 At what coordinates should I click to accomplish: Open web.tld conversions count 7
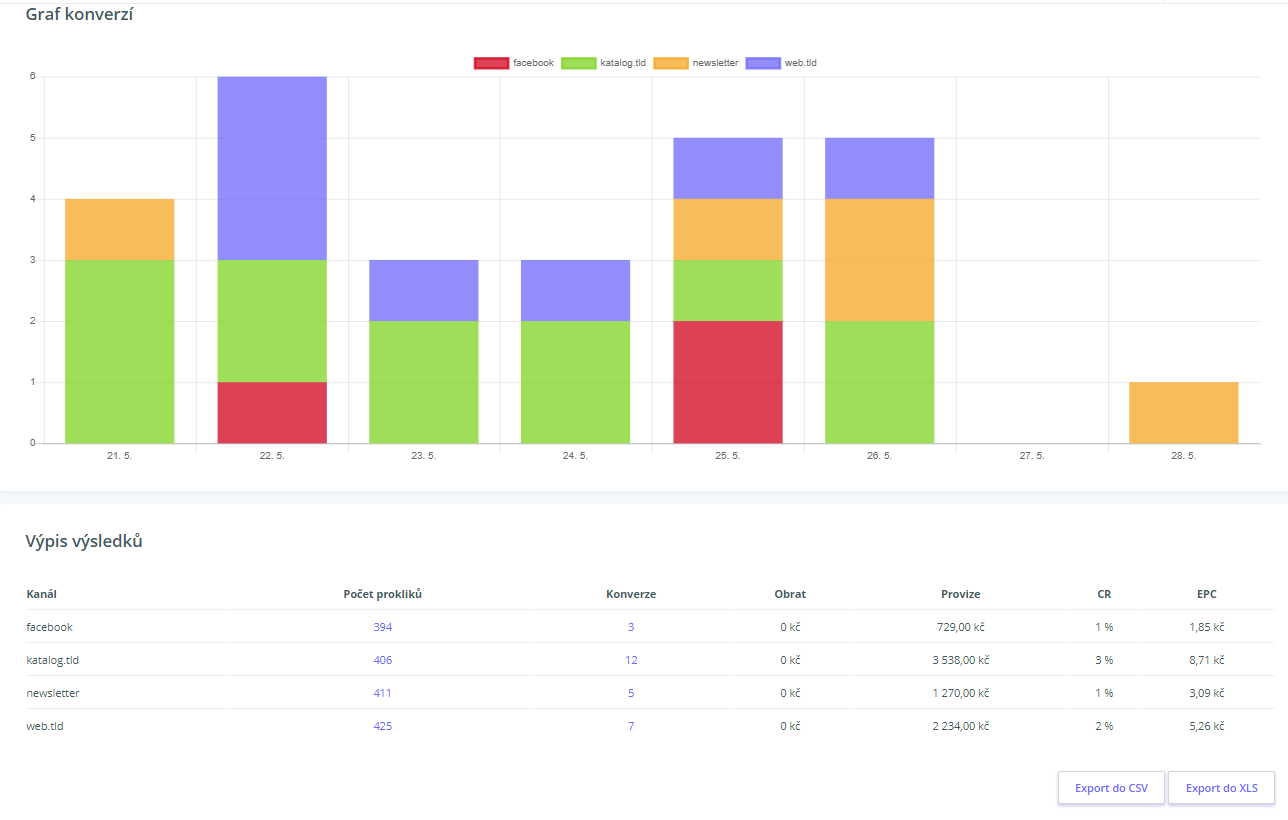tap(631, 726)
